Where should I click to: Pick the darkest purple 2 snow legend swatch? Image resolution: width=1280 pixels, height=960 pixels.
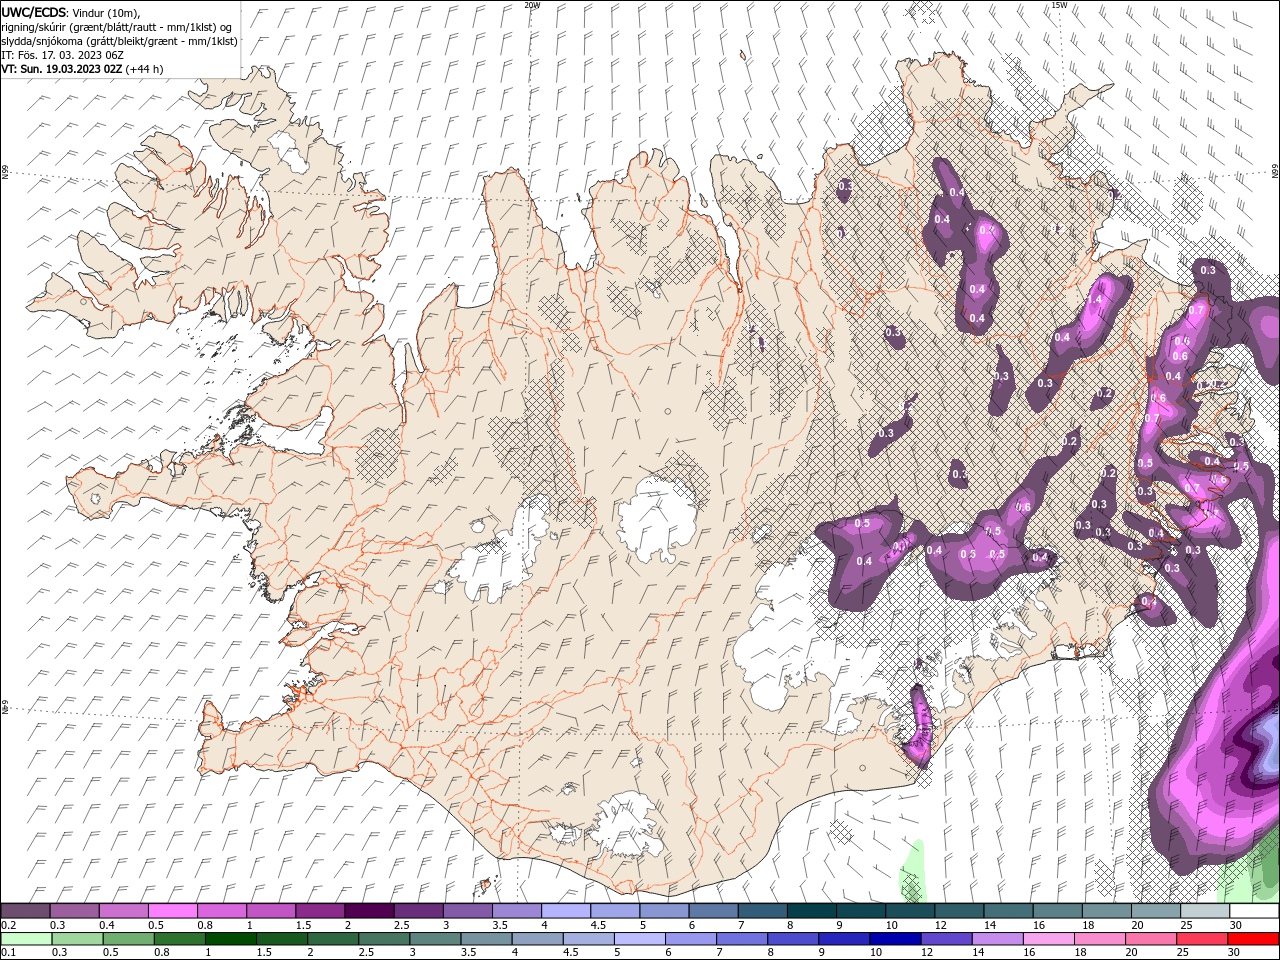[x=369, y=911]
